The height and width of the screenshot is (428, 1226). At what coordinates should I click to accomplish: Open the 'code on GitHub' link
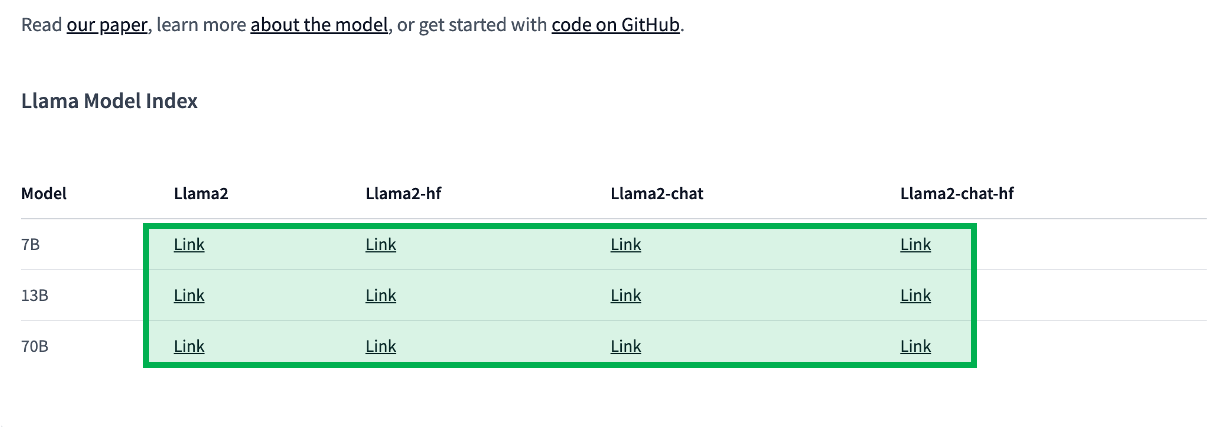tap(616, 25)
